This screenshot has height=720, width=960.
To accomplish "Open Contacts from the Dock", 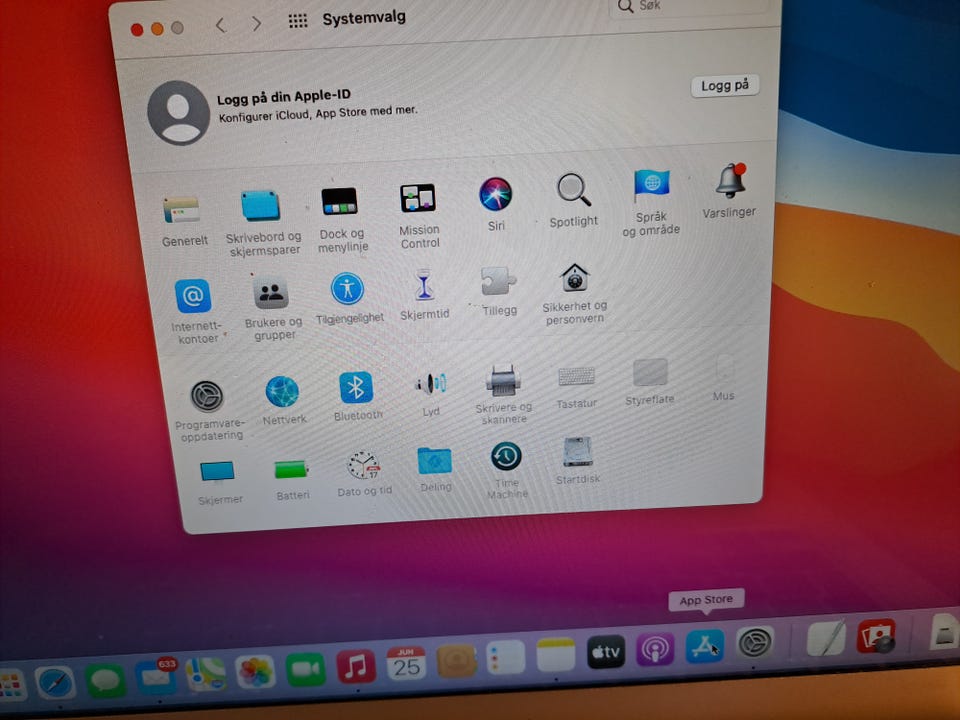I will coord(456,661).
